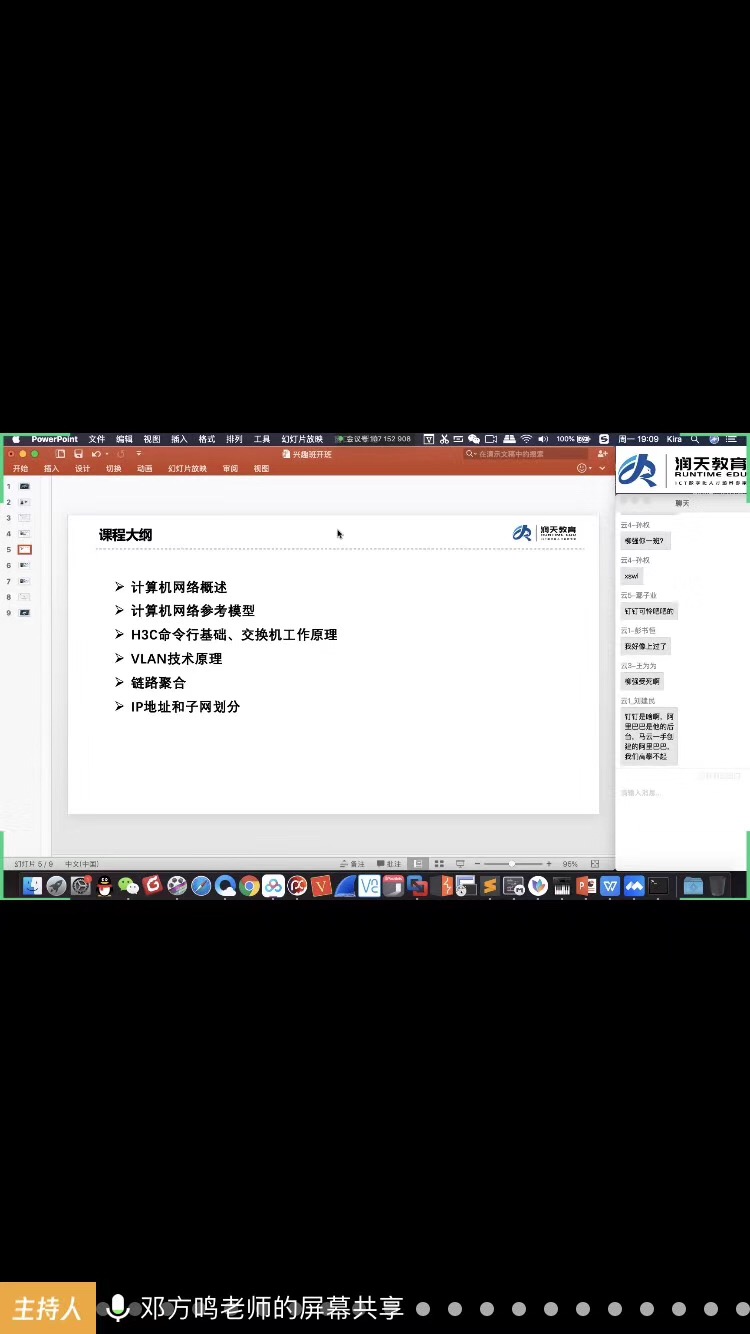
Task: Open the 插入 ribbon tab
Action: pos(51,469)
